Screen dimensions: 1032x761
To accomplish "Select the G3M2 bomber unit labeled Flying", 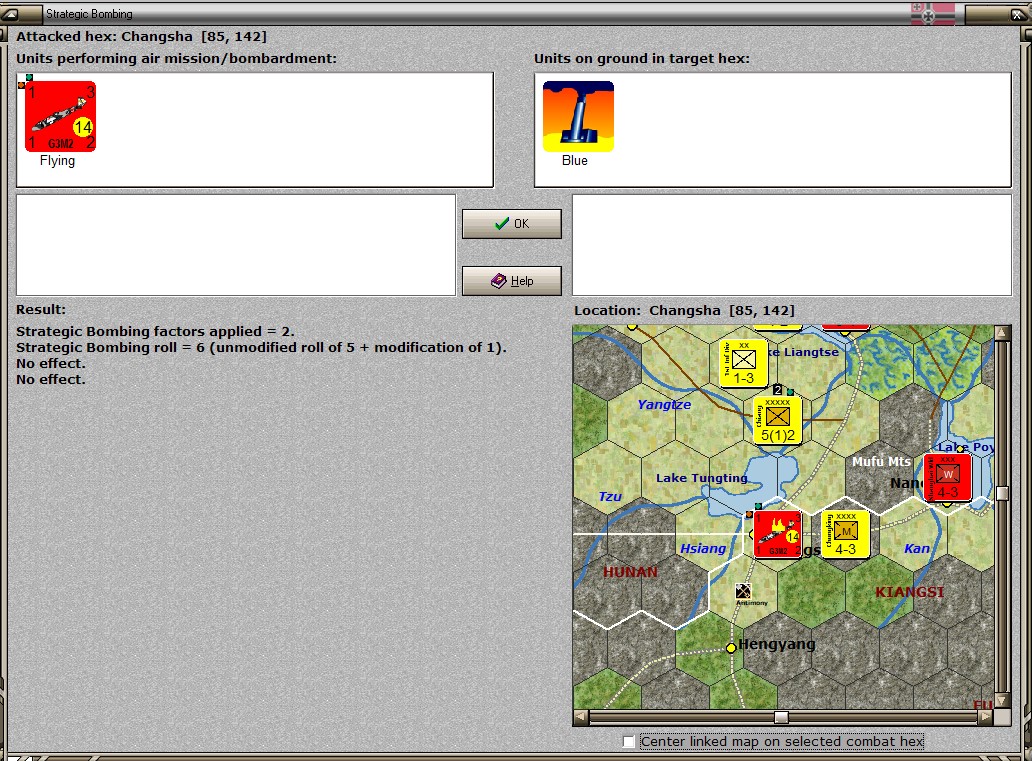I will 61,117.
